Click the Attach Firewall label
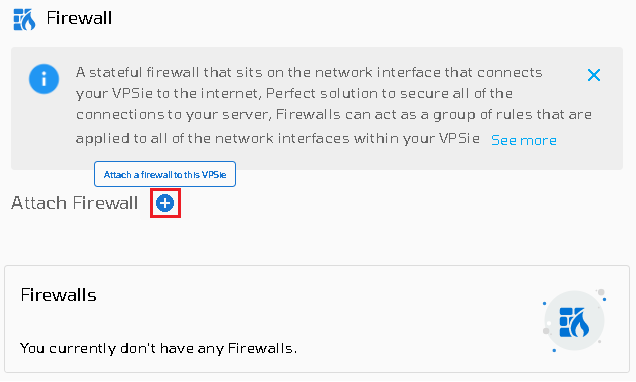The image size is (636, 382). coord(75,203)
